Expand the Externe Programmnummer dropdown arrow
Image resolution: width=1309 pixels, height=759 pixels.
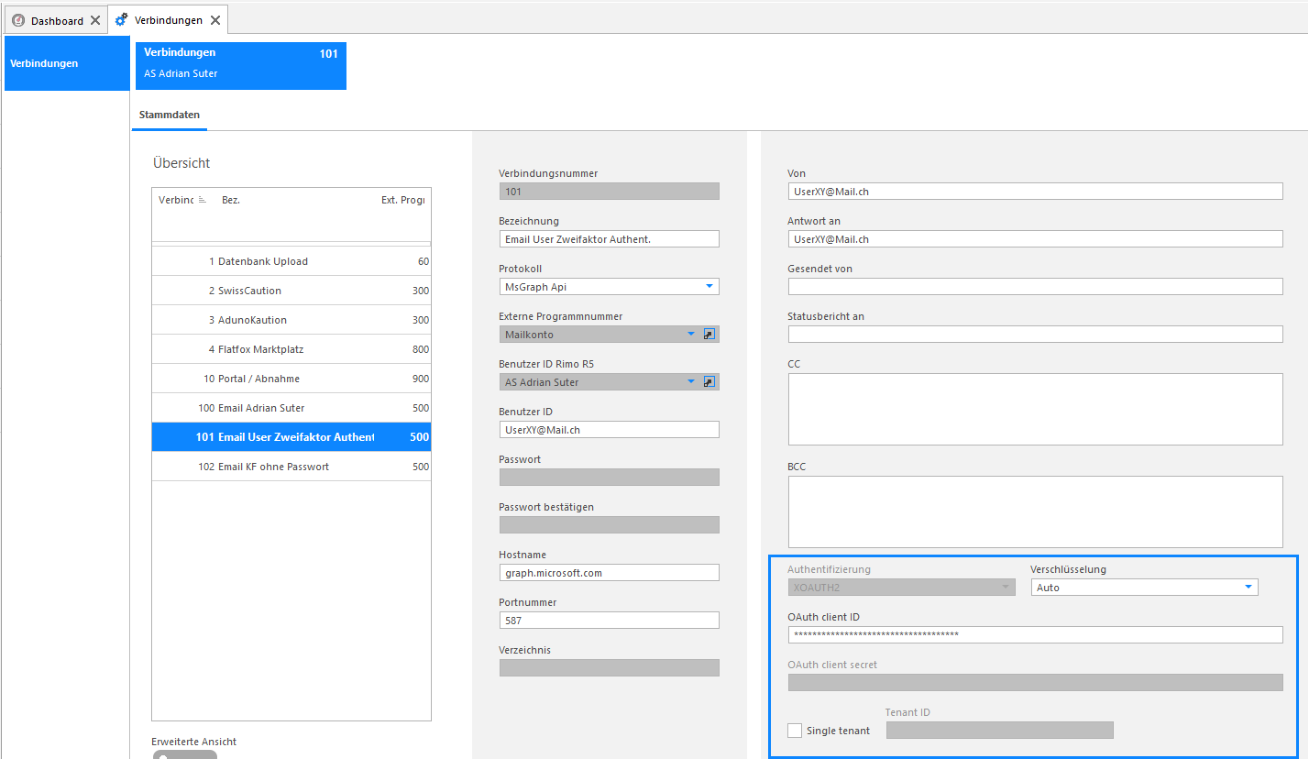(x=691, y=334)
